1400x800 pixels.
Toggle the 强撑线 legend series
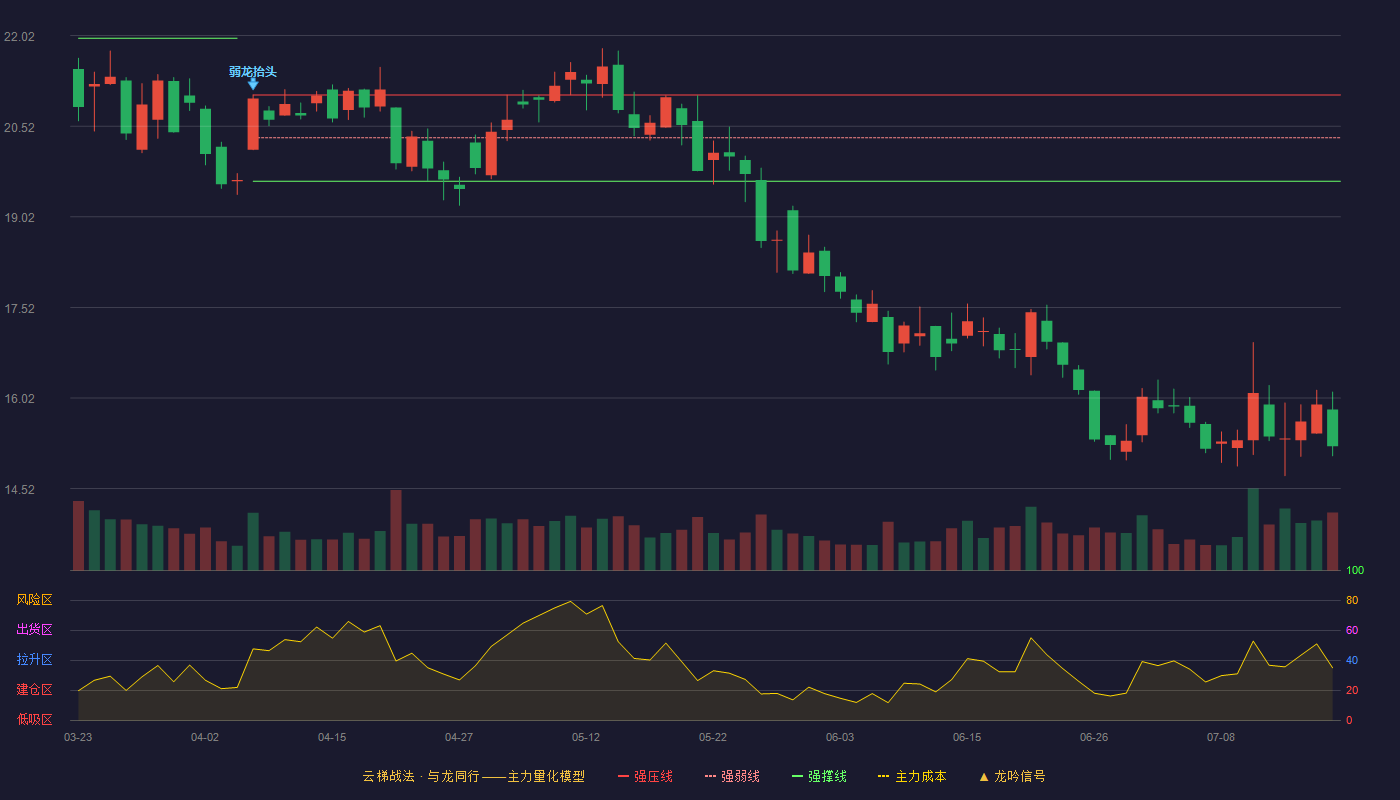click(819, 776)
